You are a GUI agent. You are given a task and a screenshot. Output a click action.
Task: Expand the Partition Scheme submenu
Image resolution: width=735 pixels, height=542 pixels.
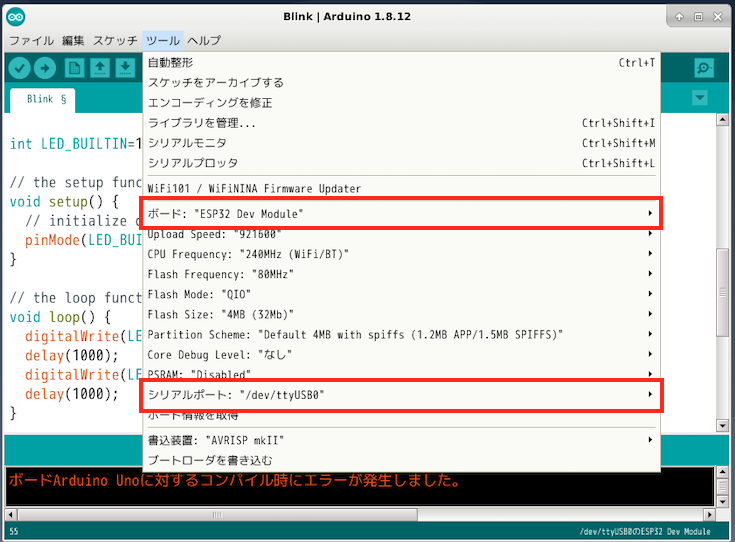tap(401, 334)
